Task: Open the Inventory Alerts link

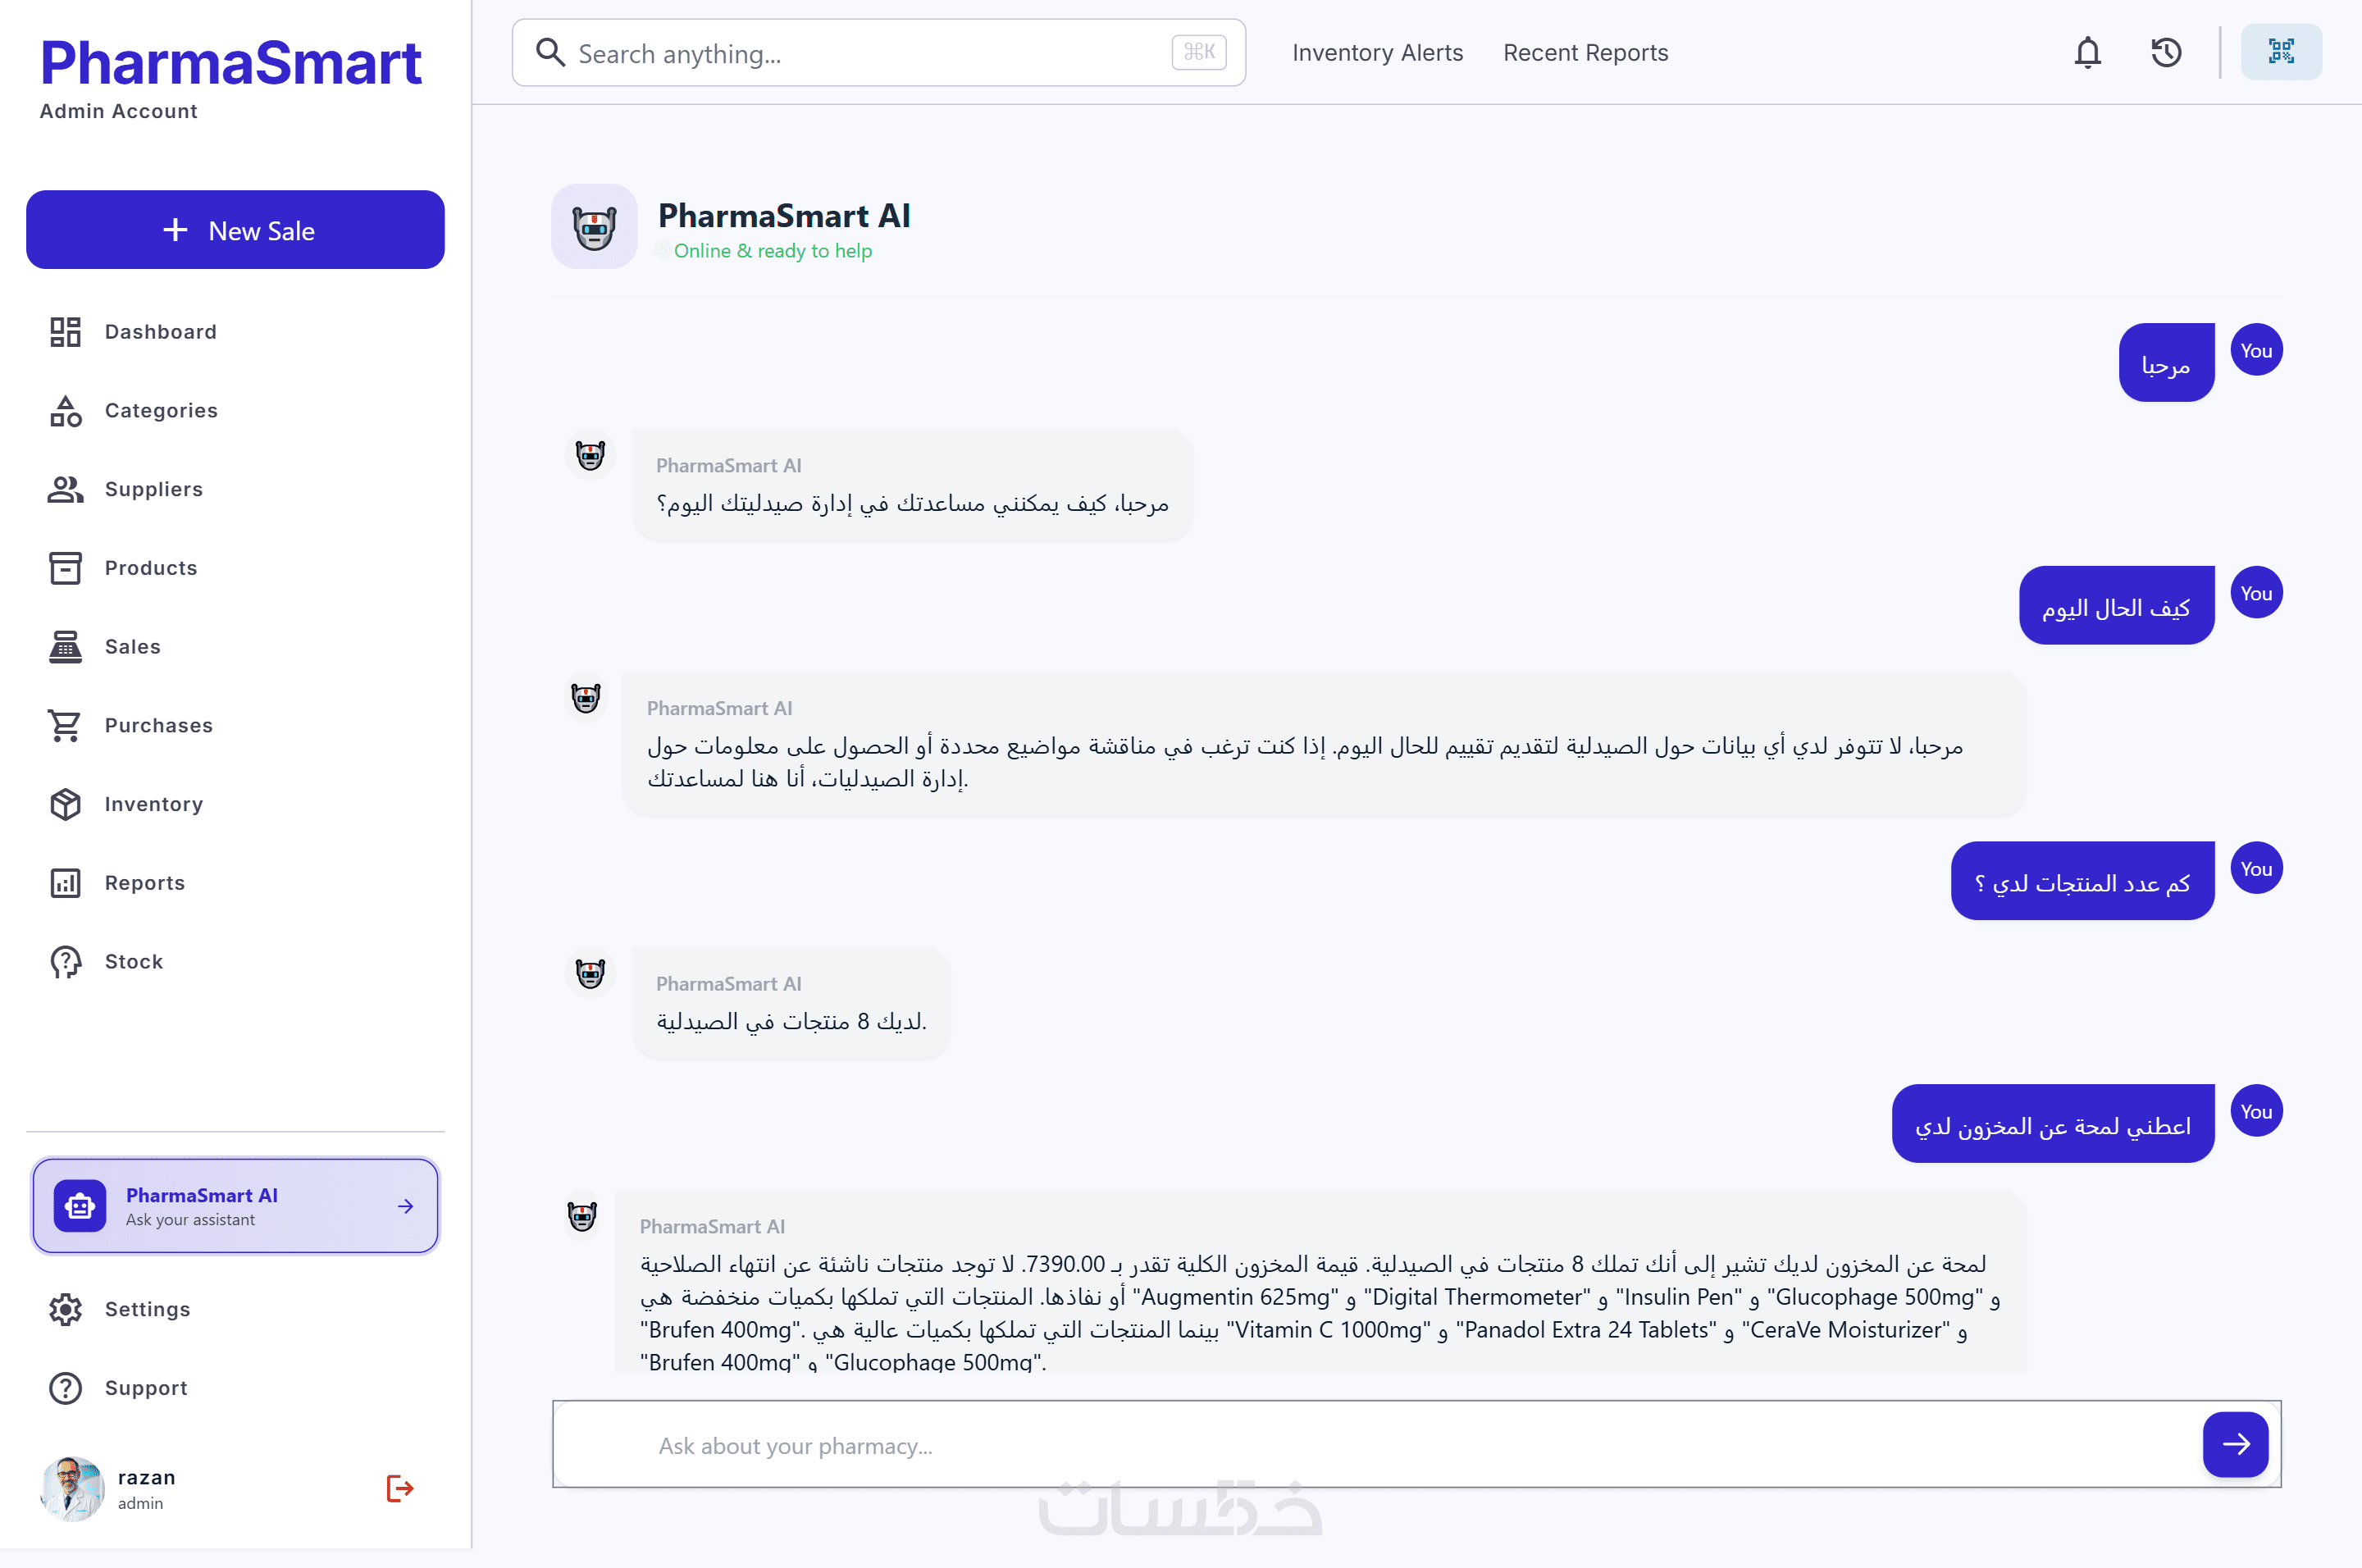Action: tap(1377, 53)
